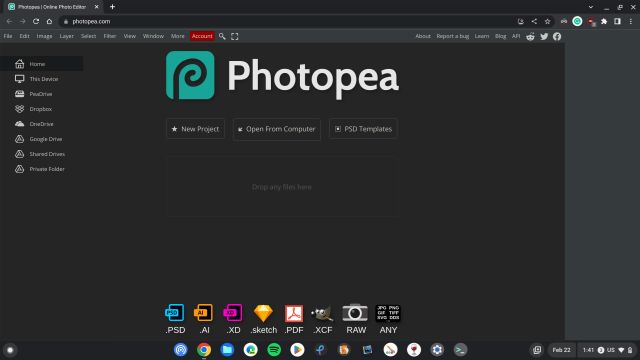Click the red Account button
This screenshot has height=360, width=640.
202,36
